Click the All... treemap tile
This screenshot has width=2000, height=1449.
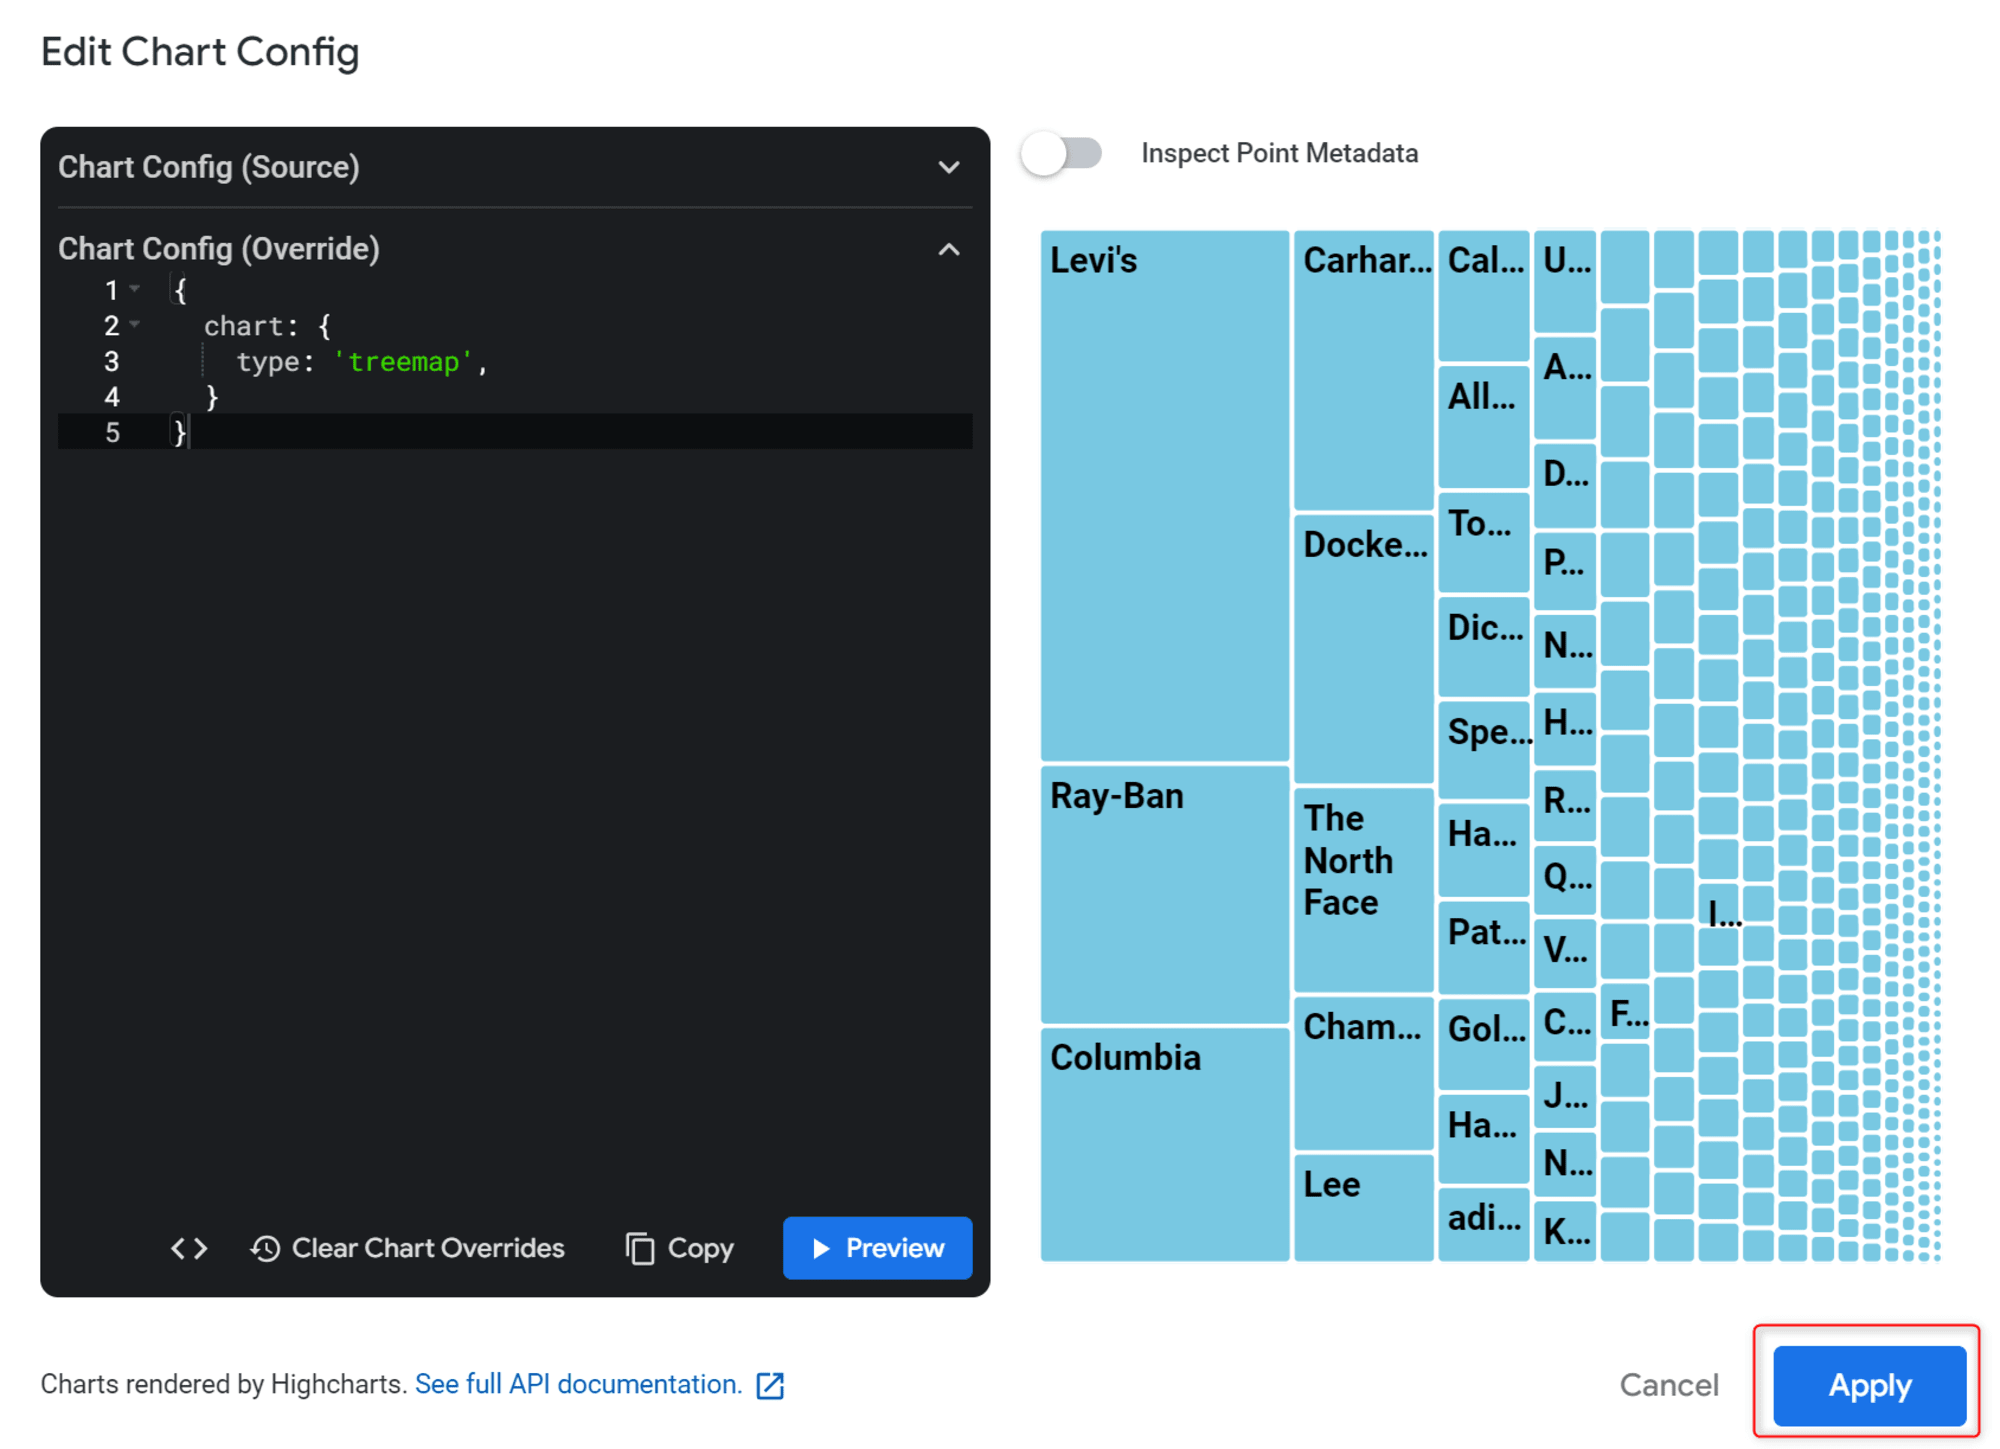1484,427
